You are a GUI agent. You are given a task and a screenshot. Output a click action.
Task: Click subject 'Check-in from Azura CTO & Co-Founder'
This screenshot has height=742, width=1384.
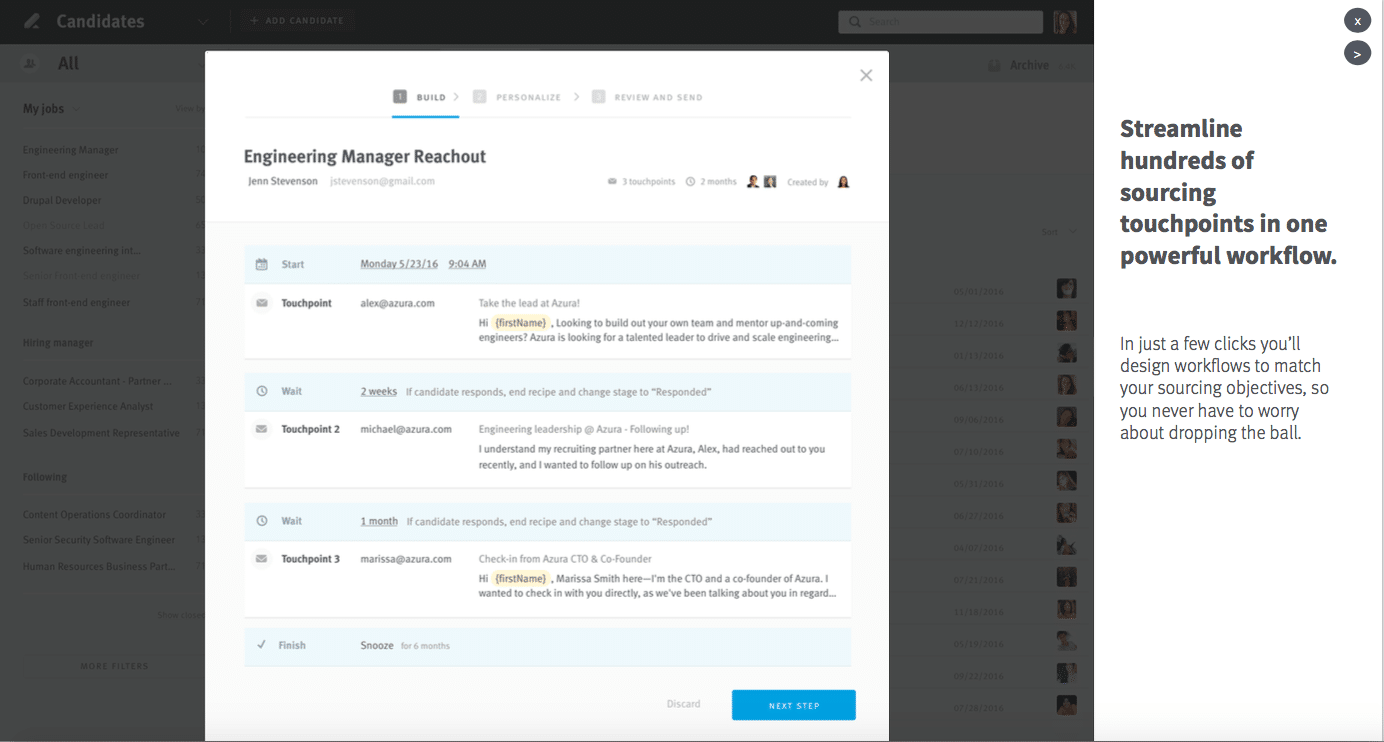(x=565, y=559)
